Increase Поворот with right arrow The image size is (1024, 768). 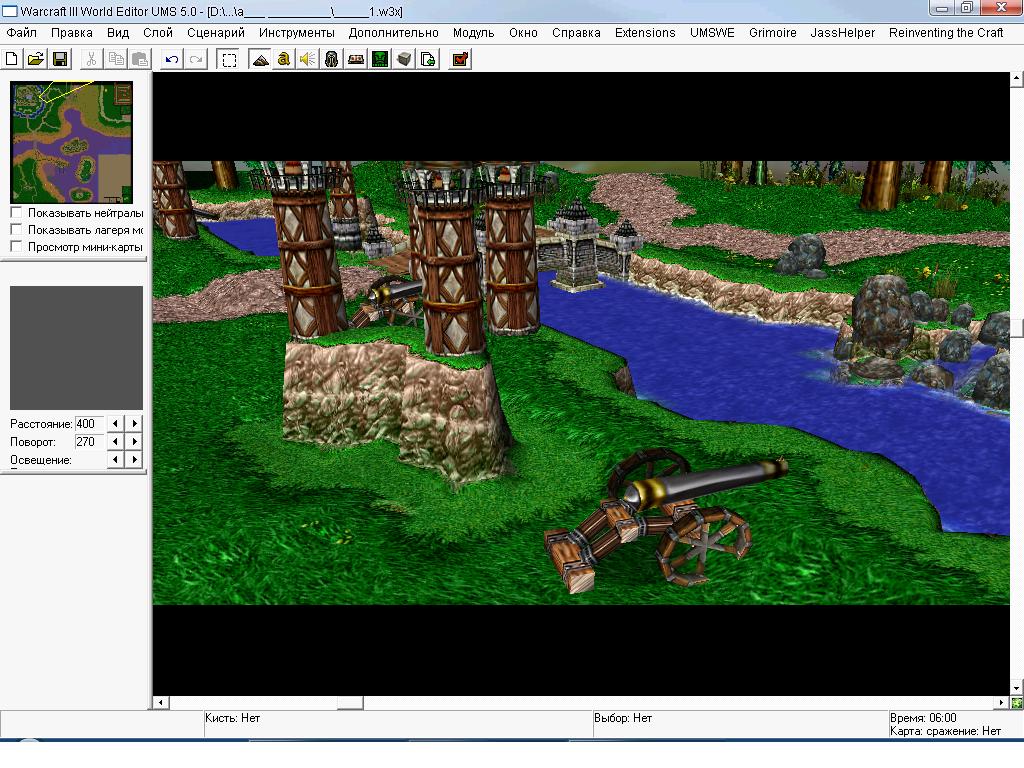click(x=134, y=441)
